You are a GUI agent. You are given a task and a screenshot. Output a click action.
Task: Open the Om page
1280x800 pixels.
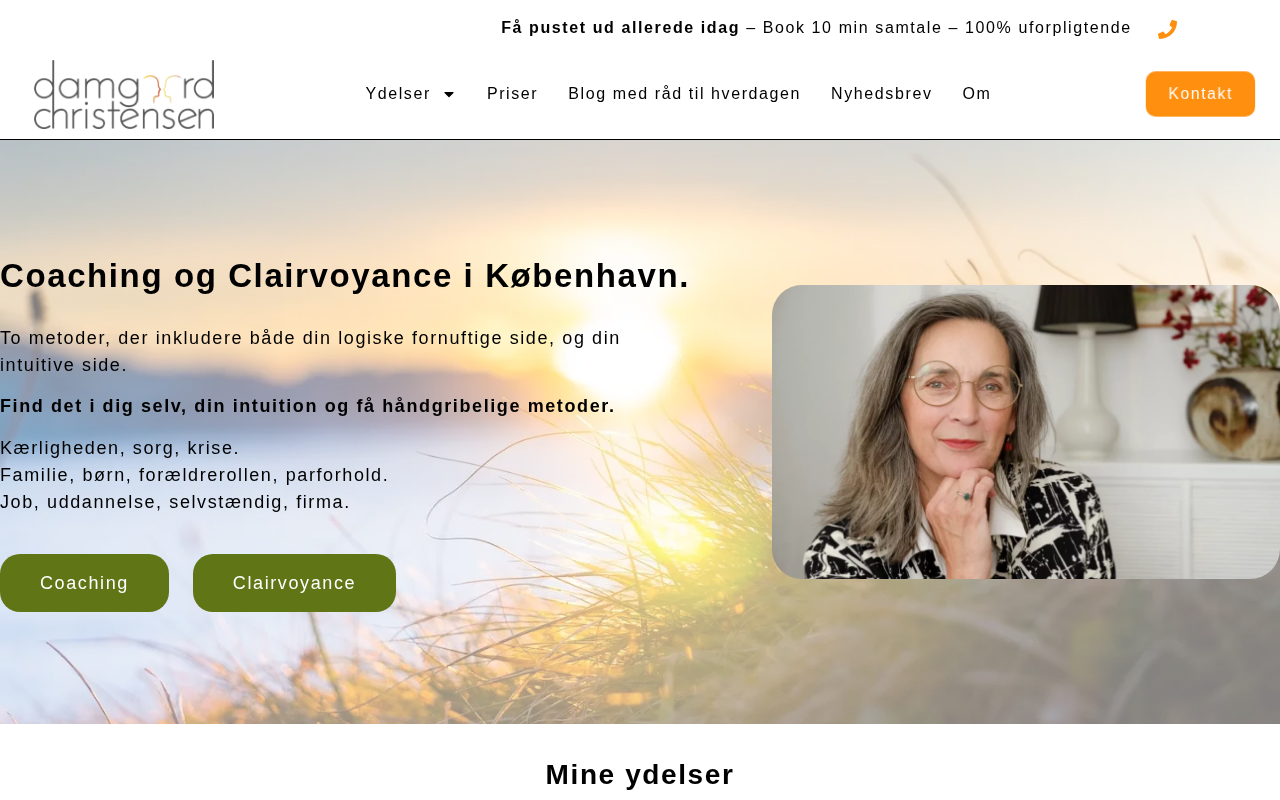click(x=976, y=94)
